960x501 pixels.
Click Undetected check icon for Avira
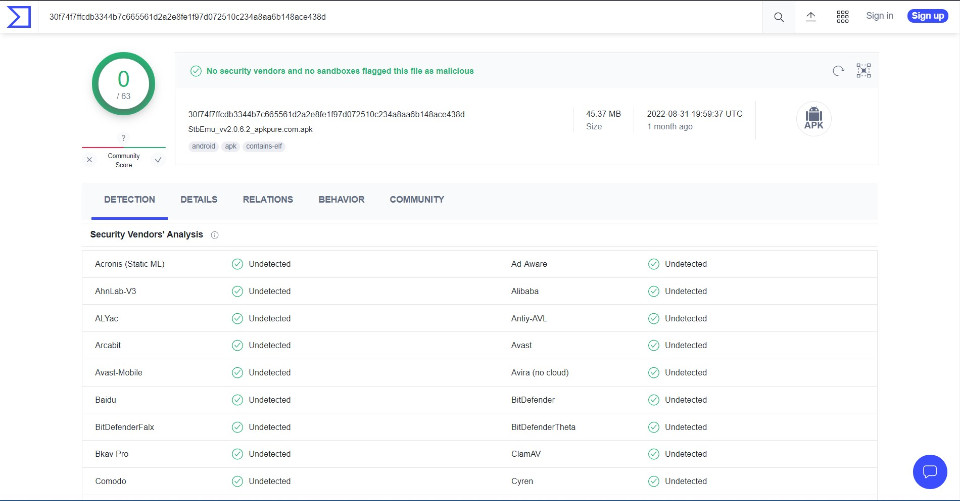tap(654, 372)
